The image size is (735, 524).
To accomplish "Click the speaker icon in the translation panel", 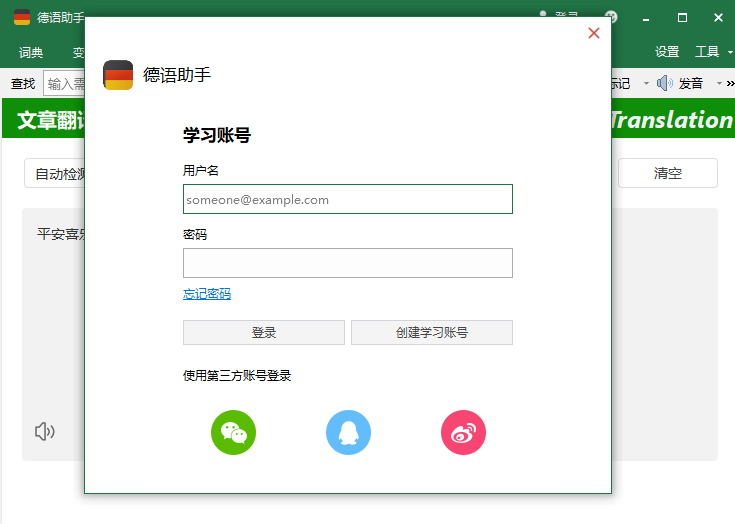I will tap(45, 431).
